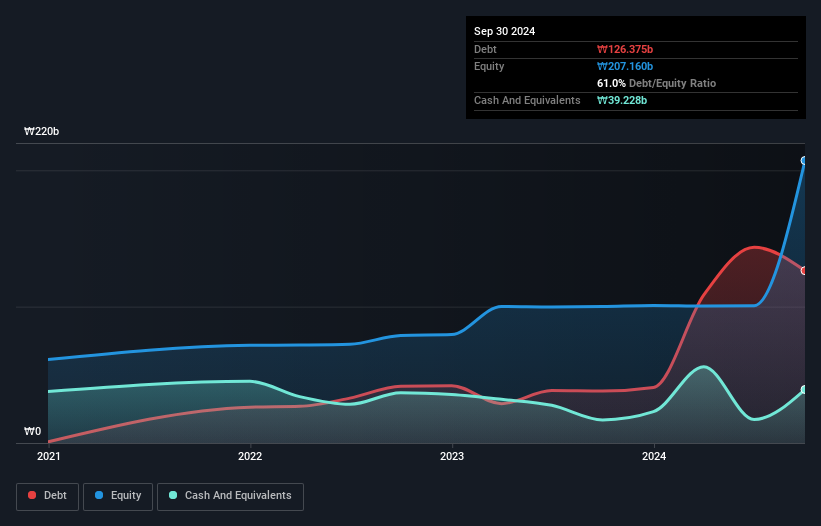Click the ₩220b y-axis label
The width and height of the screenshot is (821, 526).
coord(41,131)
